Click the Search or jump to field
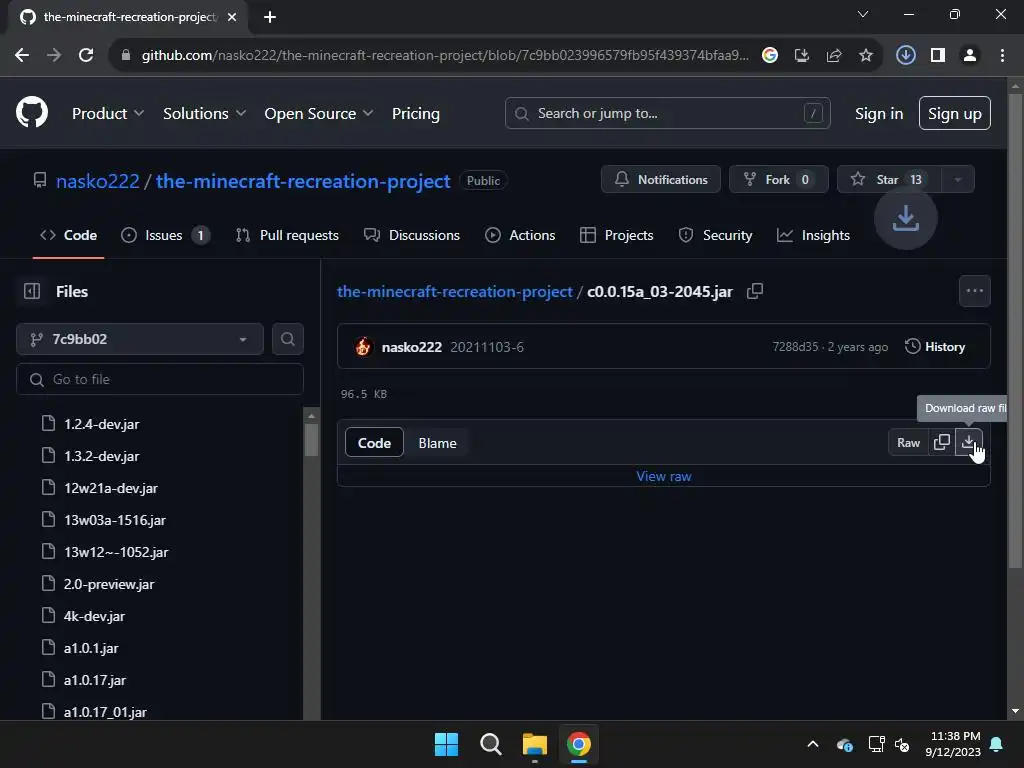 pos(667,113)
